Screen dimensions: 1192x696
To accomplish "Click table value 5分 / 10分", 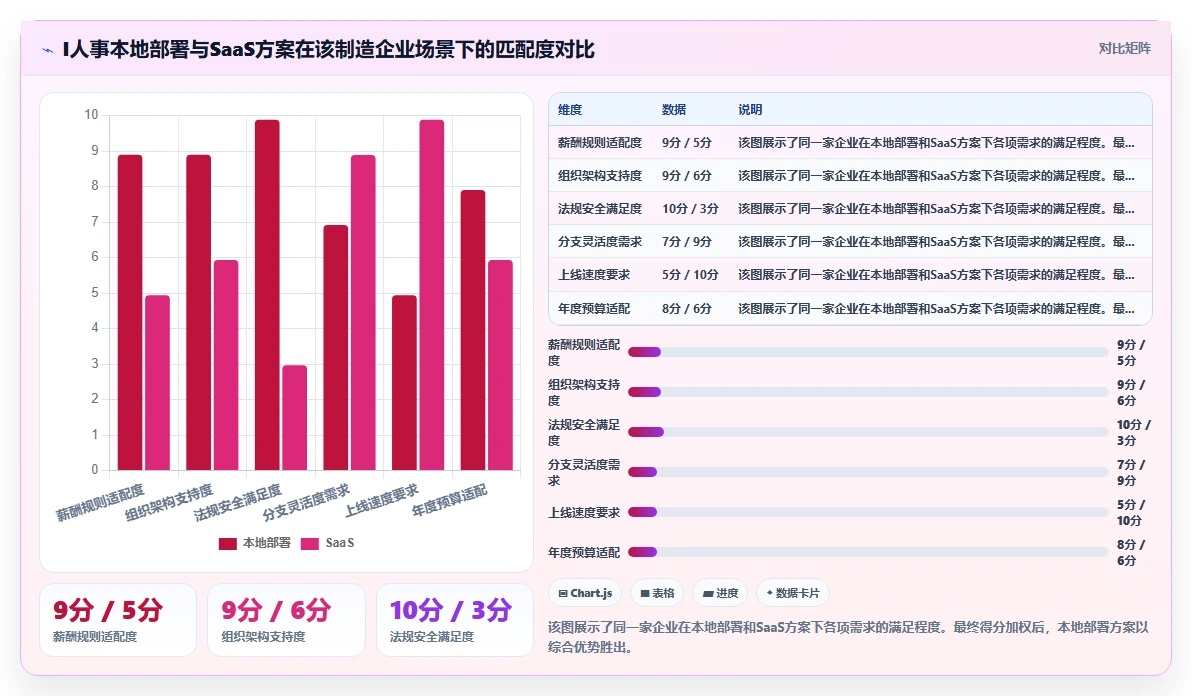I will tap(690, 275).
